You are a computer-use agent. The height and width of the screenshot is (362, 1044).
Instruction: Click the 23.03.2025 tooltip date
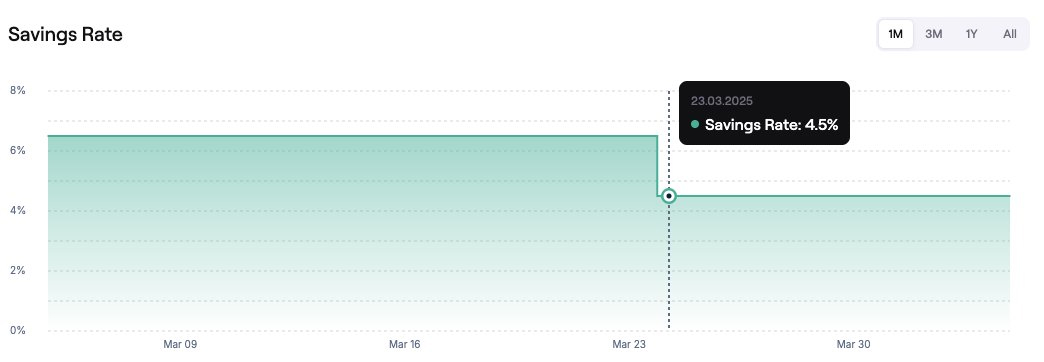coord(722,101)
